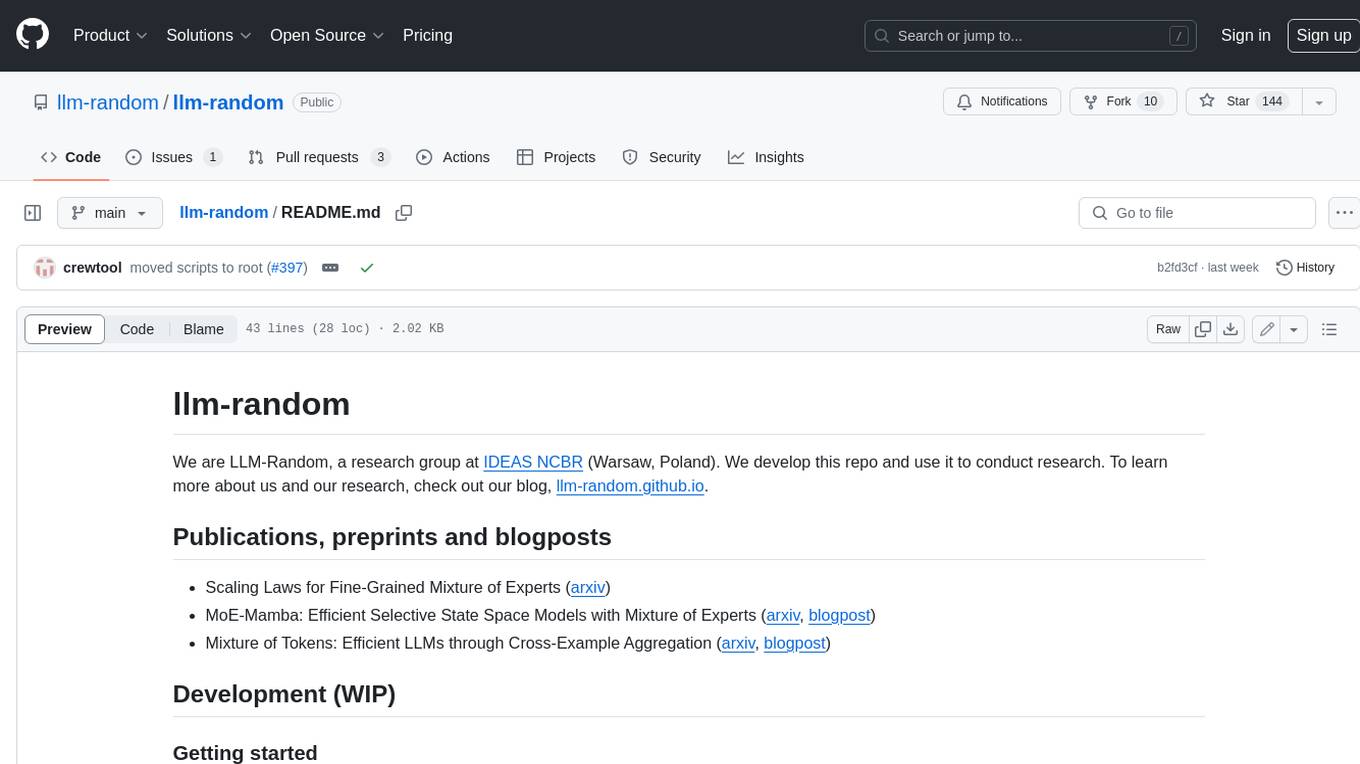Focus the Search or jump to field

[x=1031, y=36]
